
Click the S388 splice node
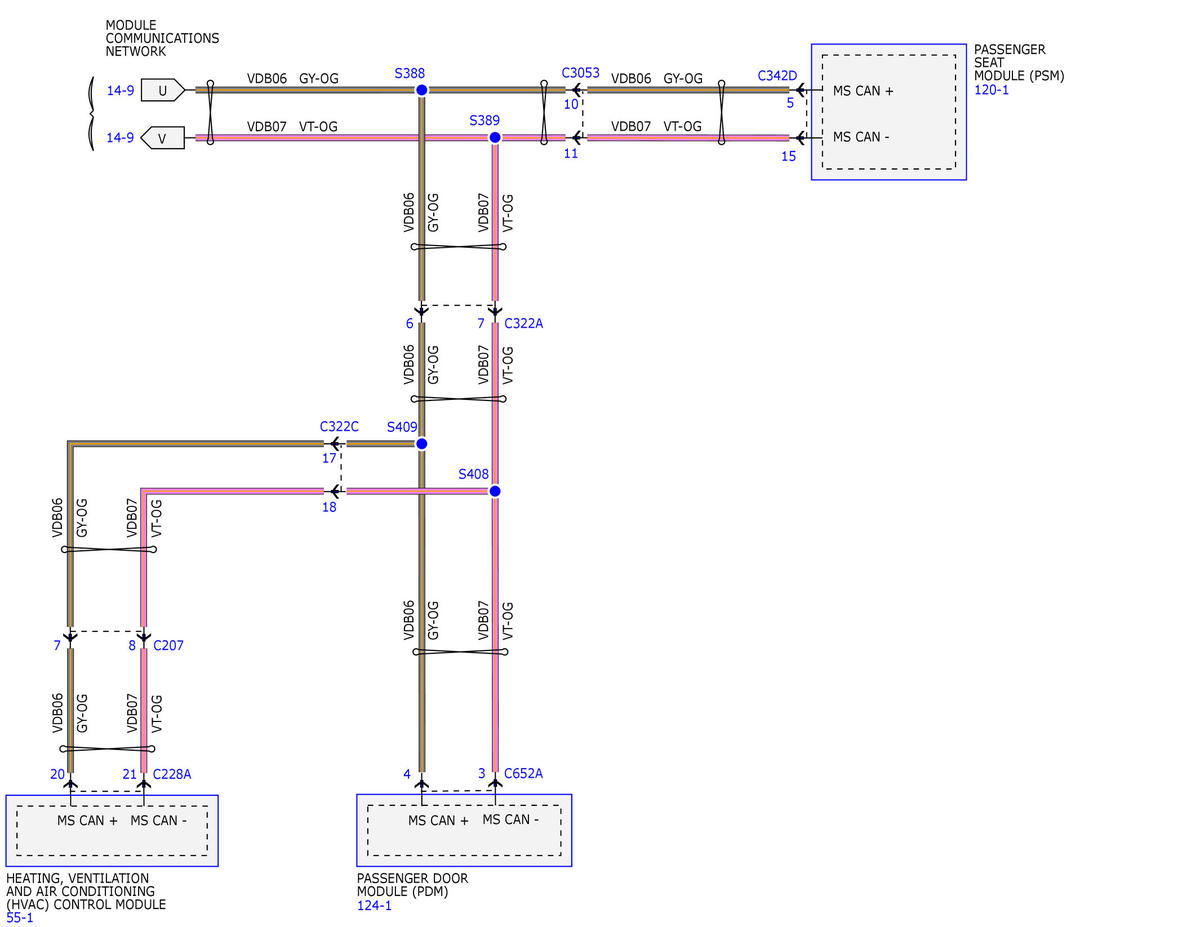point(422,90)
